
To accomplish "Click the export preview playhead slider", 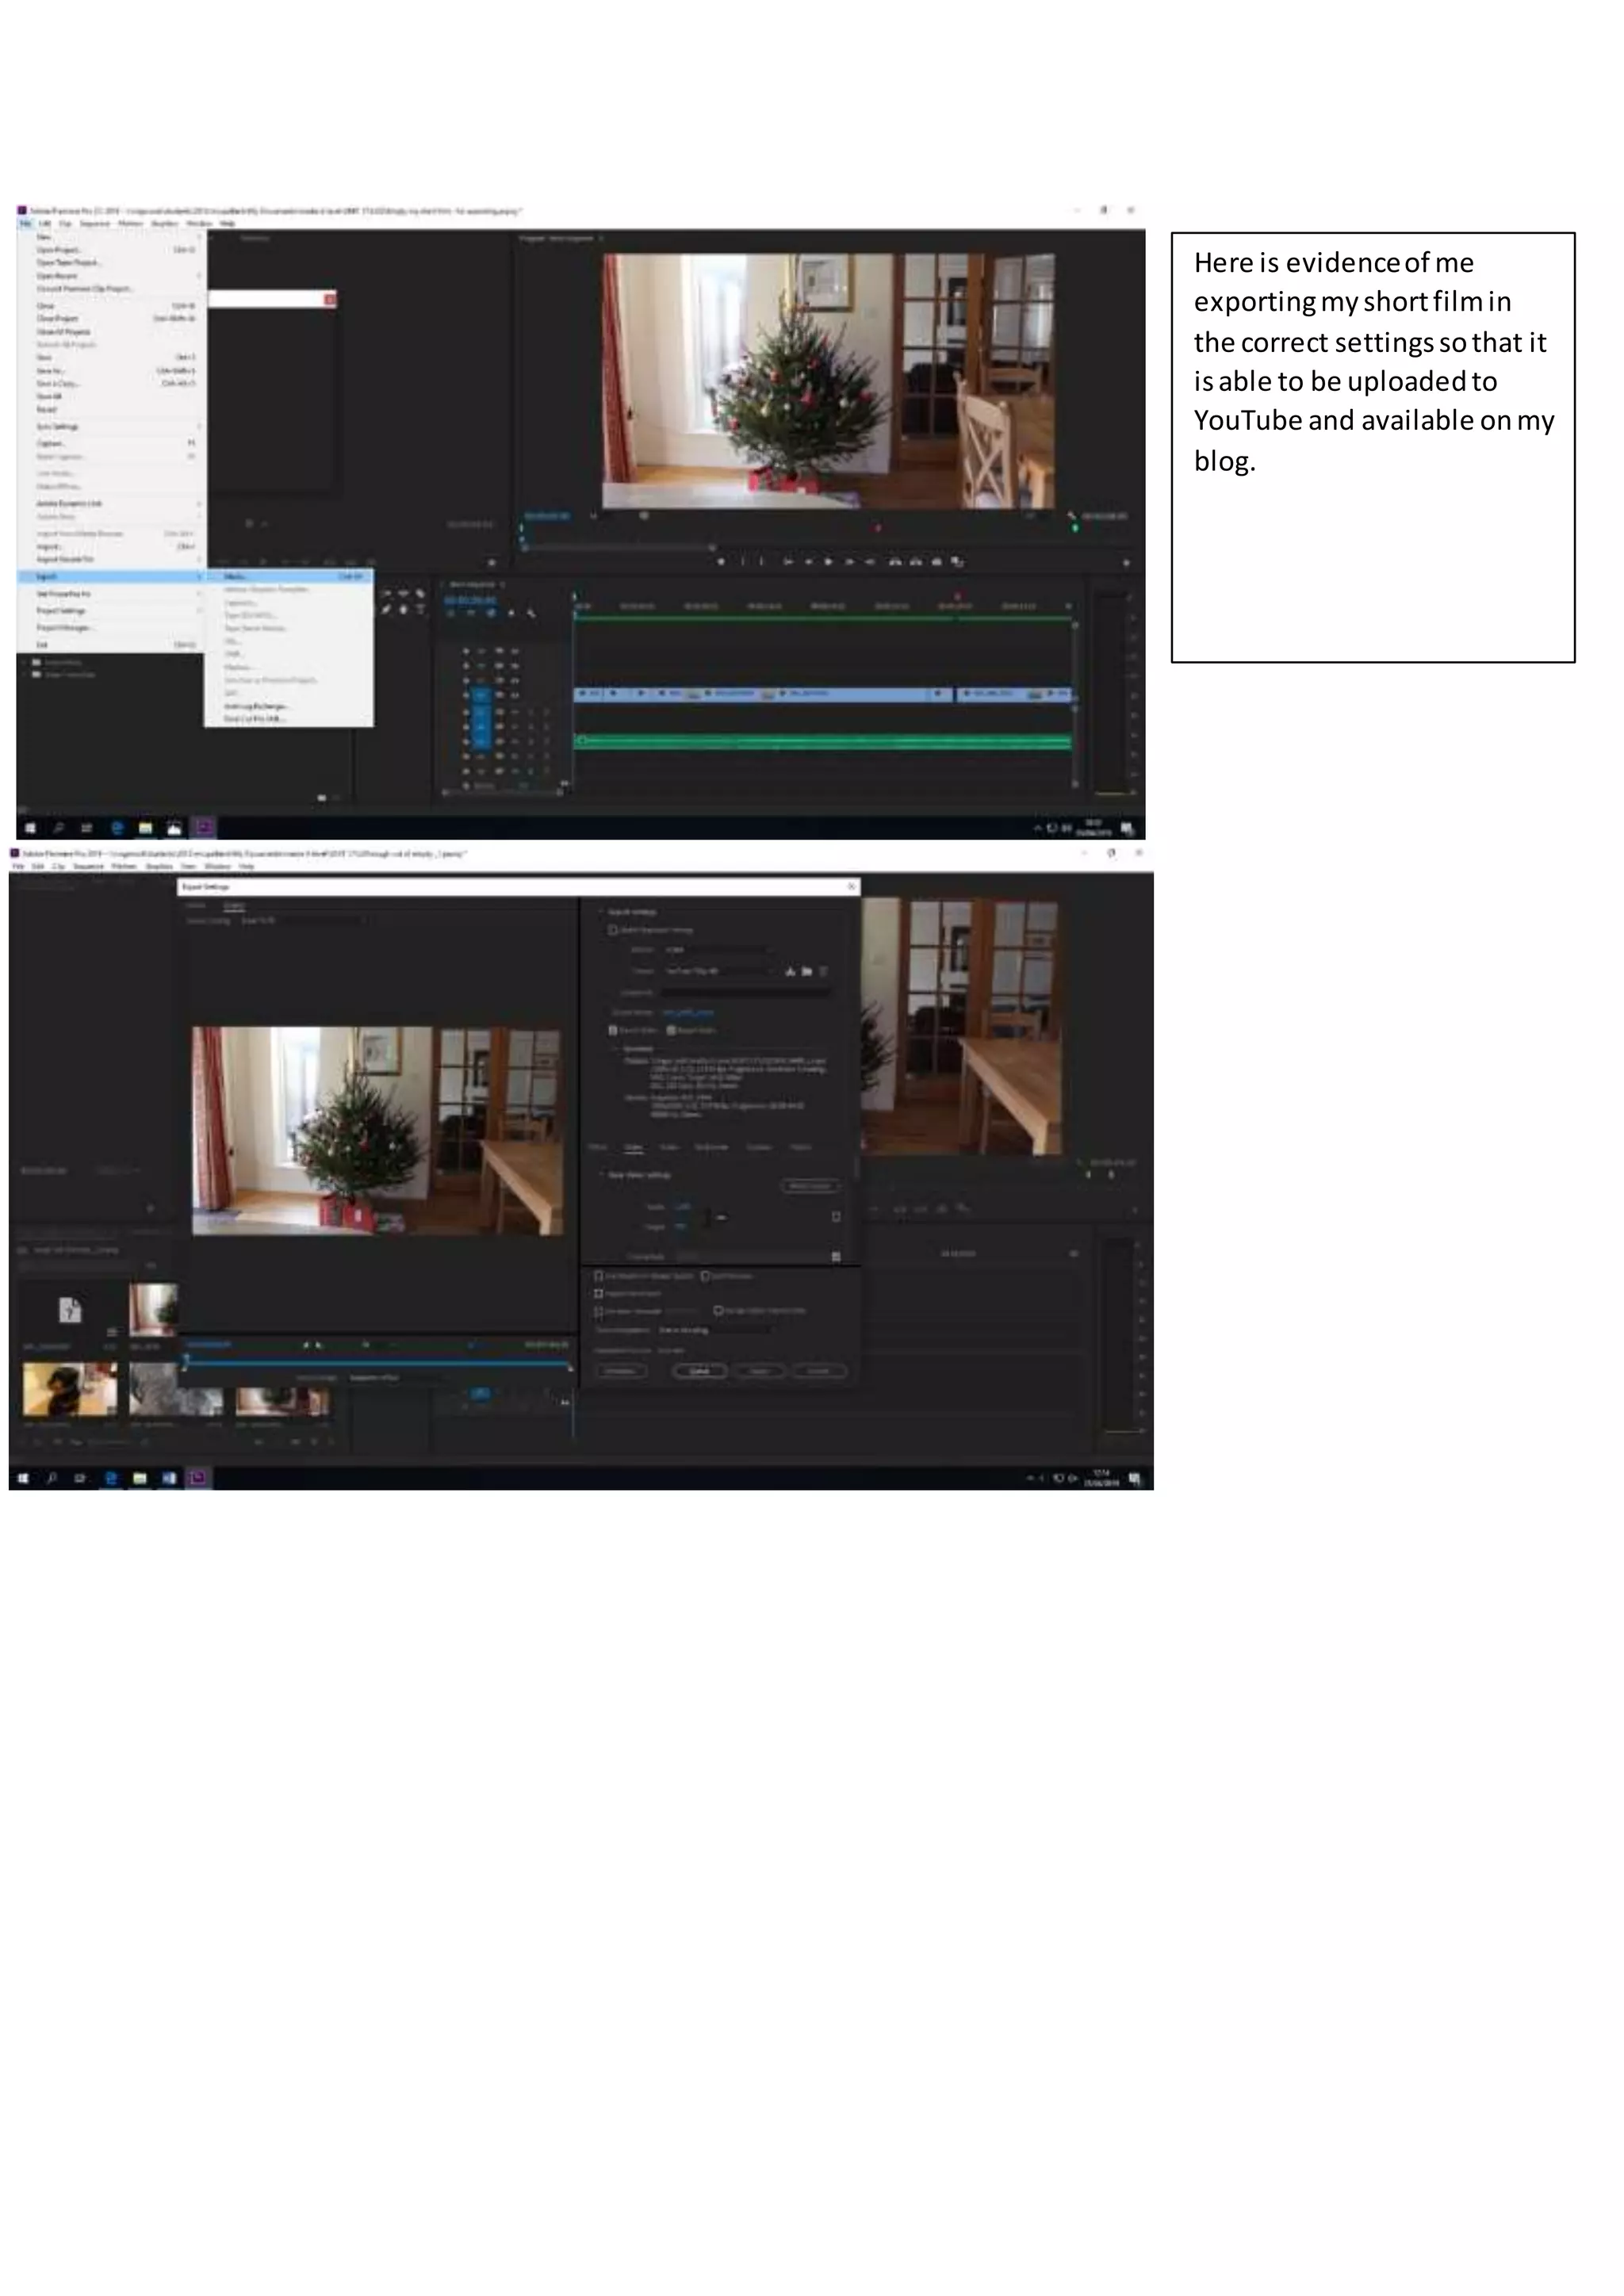I will click(186, 1360).
